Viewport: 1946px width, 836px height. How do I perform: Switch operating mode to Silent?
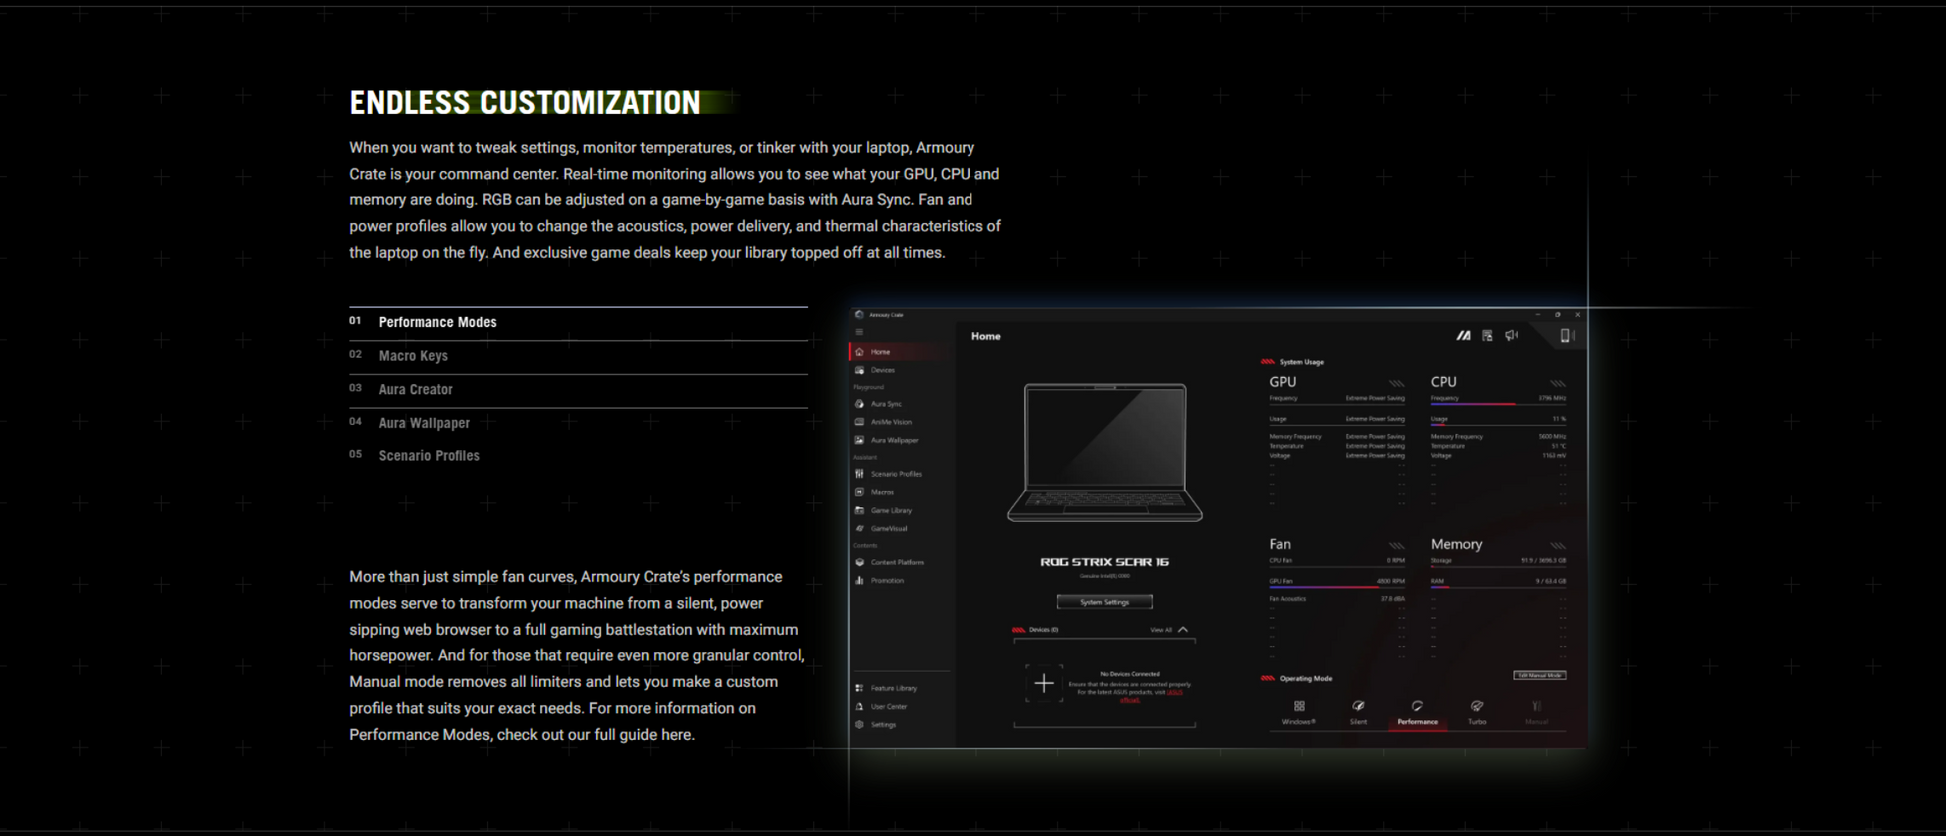tap(1358, 712)
